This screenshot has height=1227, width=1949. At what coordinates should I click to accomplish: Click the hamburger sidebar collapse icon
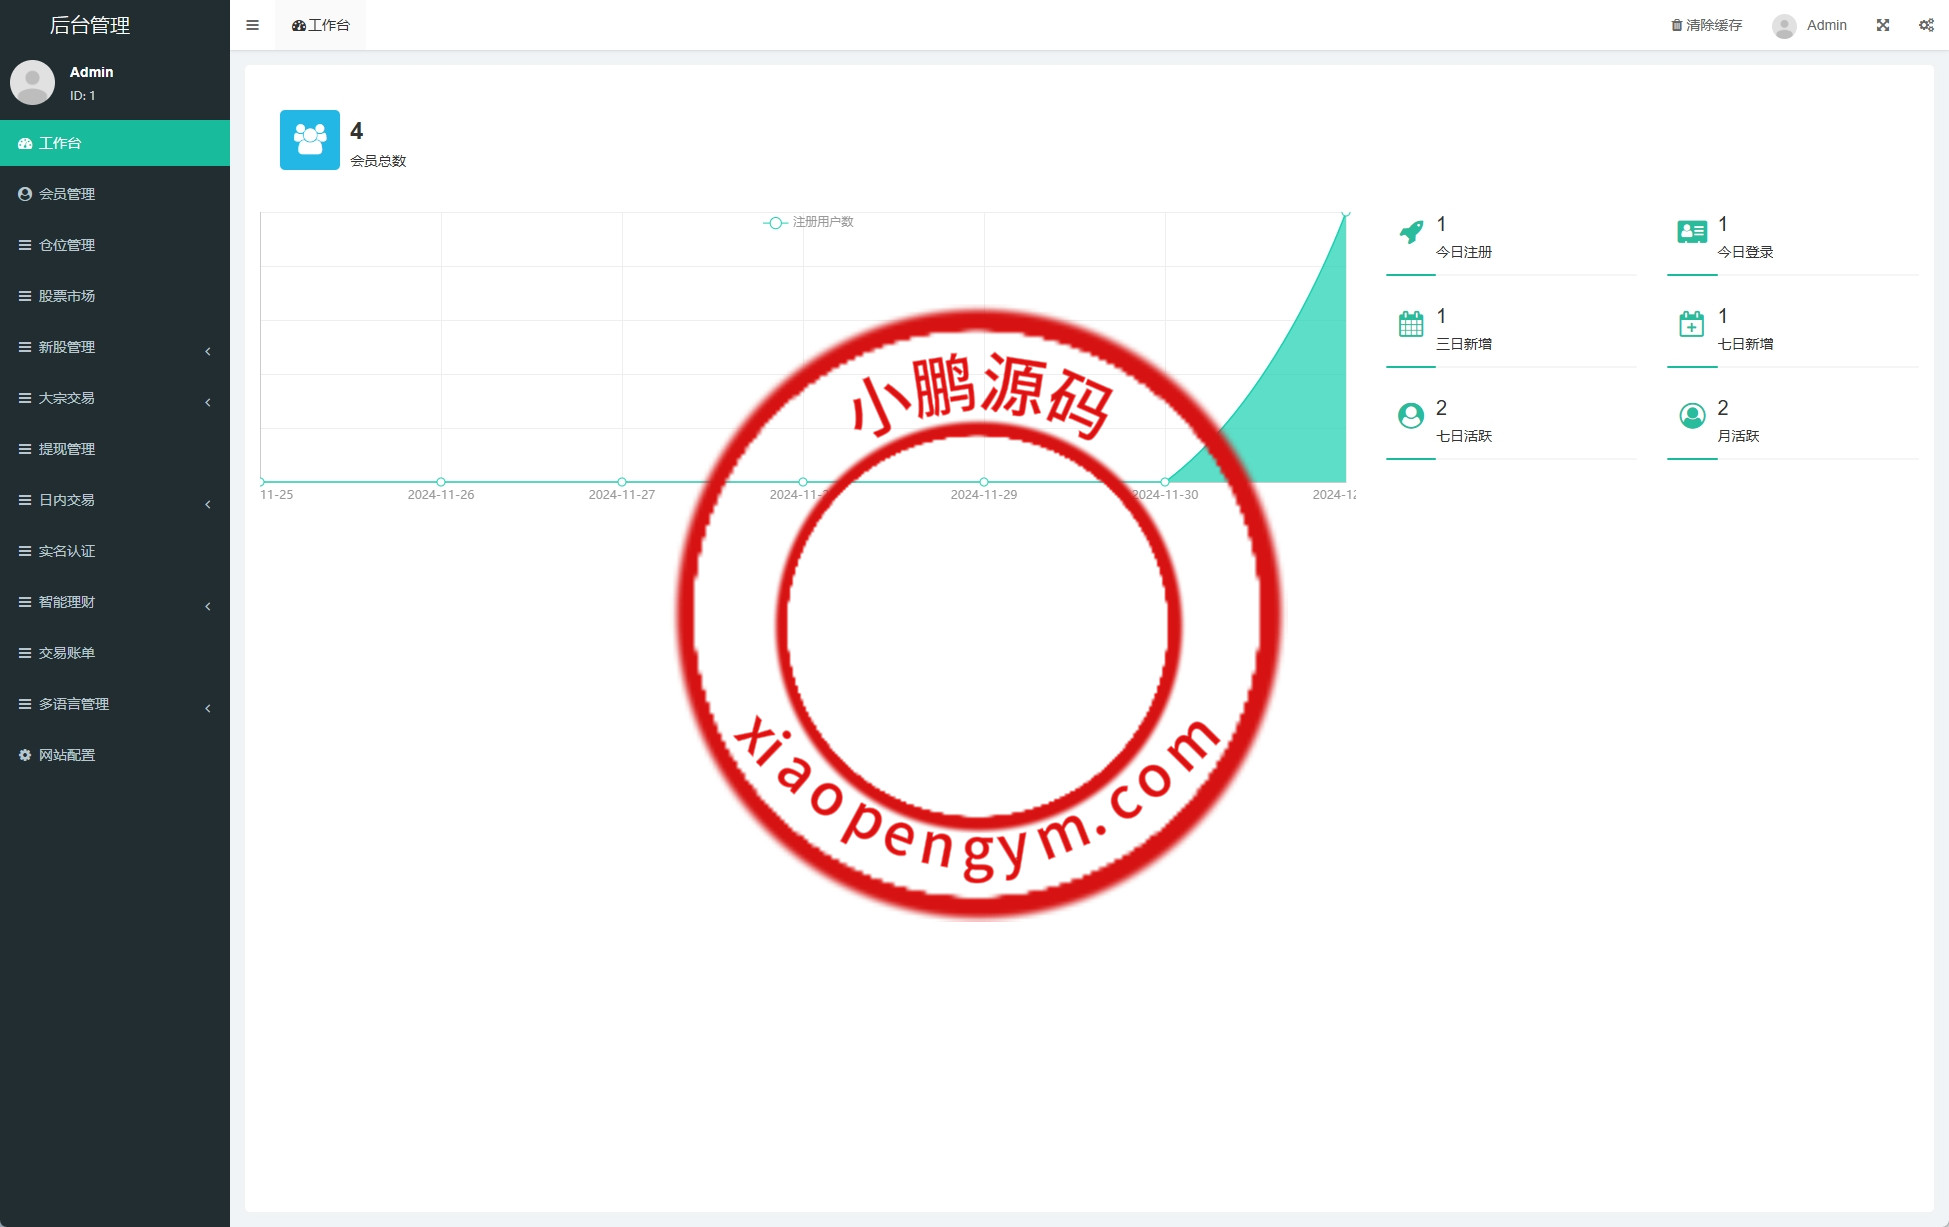click(252, 25)
